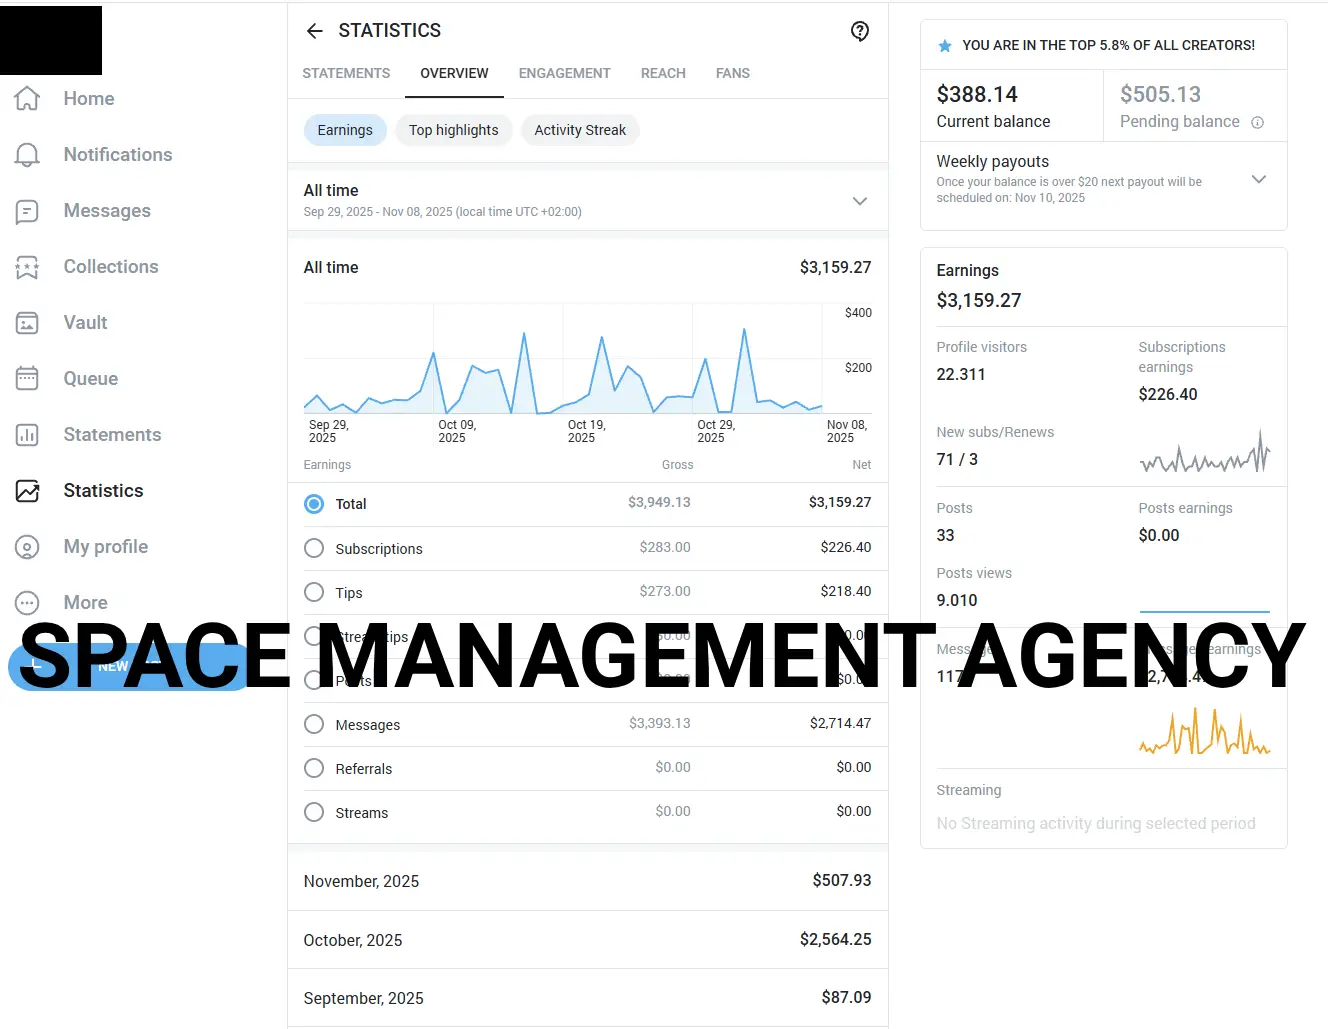Select the Tips earnings radio button
Viewport: 1328px width, 1029px height.
(314, 592)
